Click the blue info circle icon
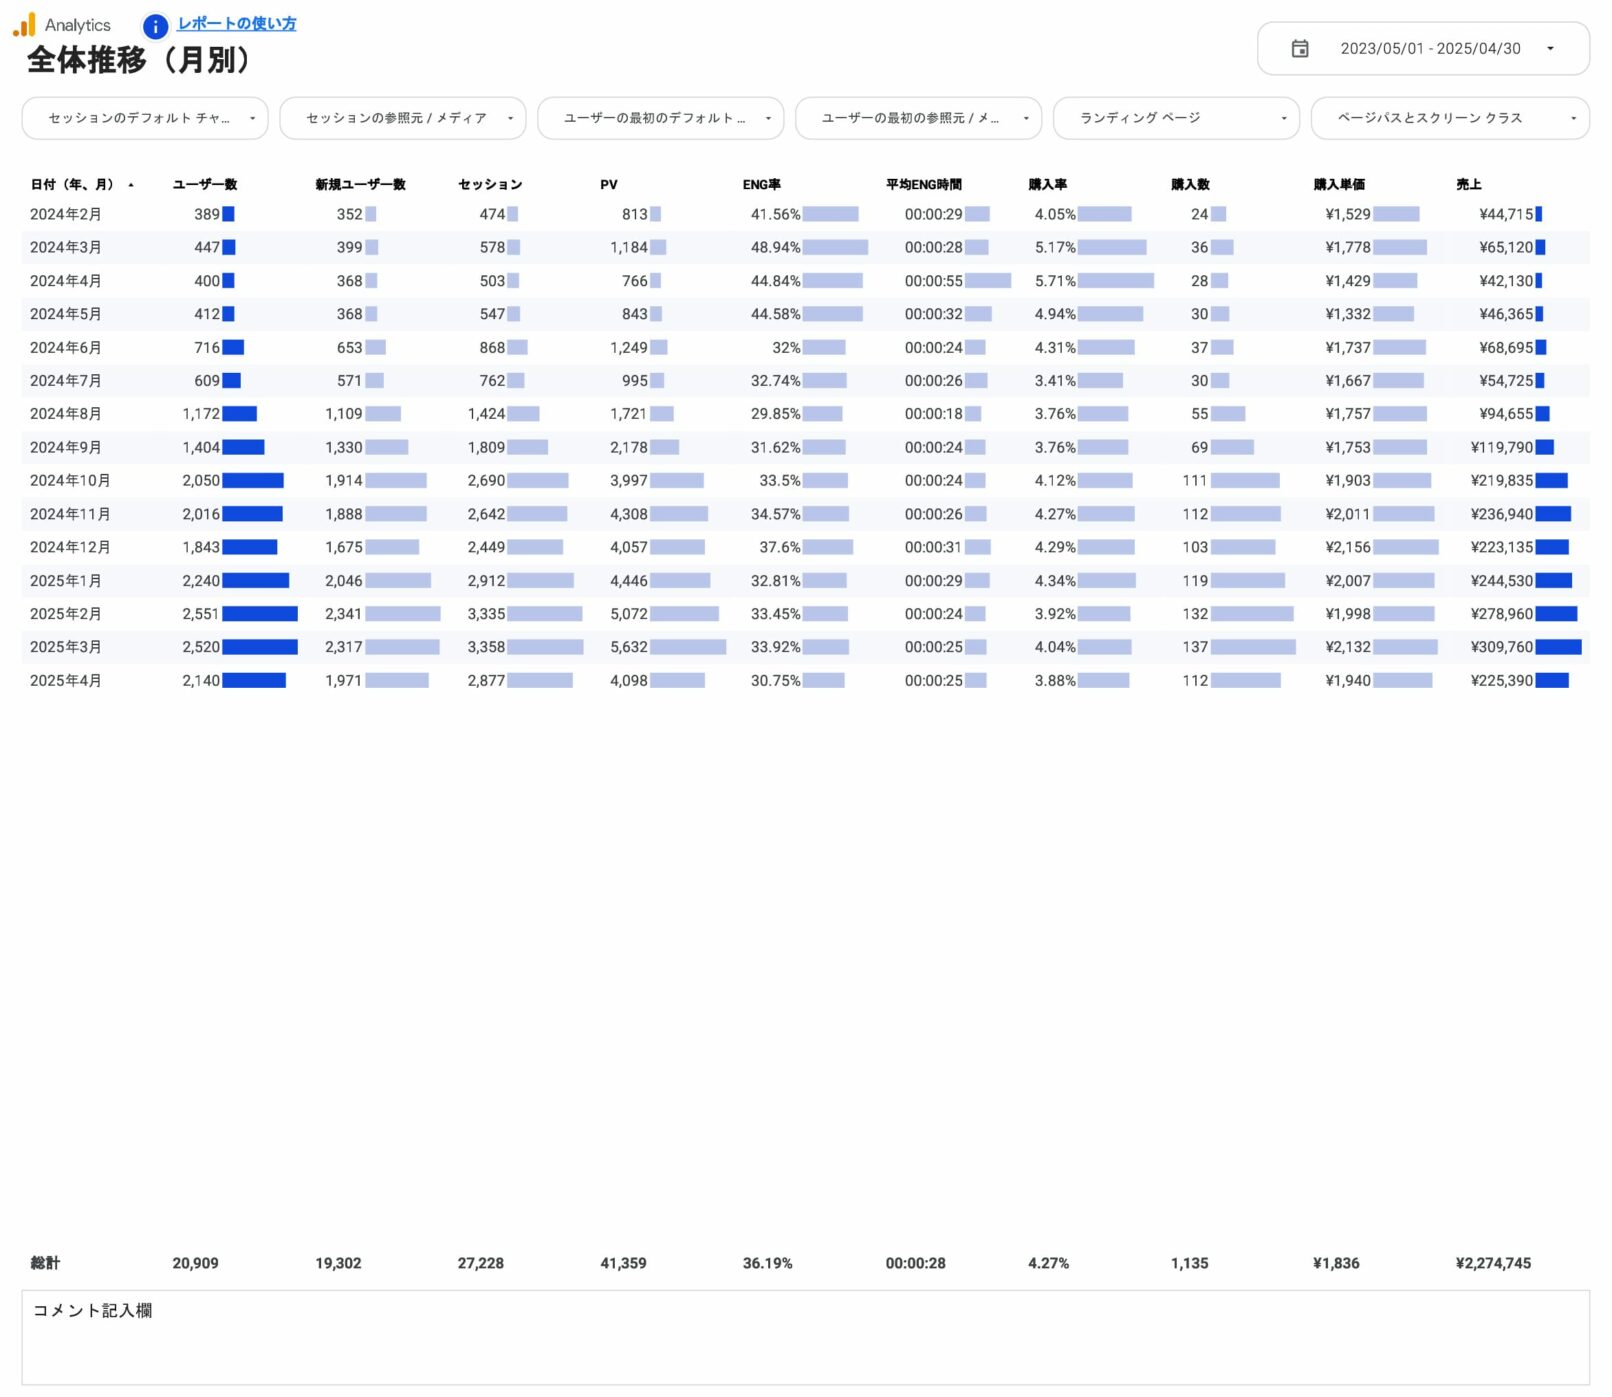The height and width of the screenshot is (1397, 1612). (x=155, y=26)
